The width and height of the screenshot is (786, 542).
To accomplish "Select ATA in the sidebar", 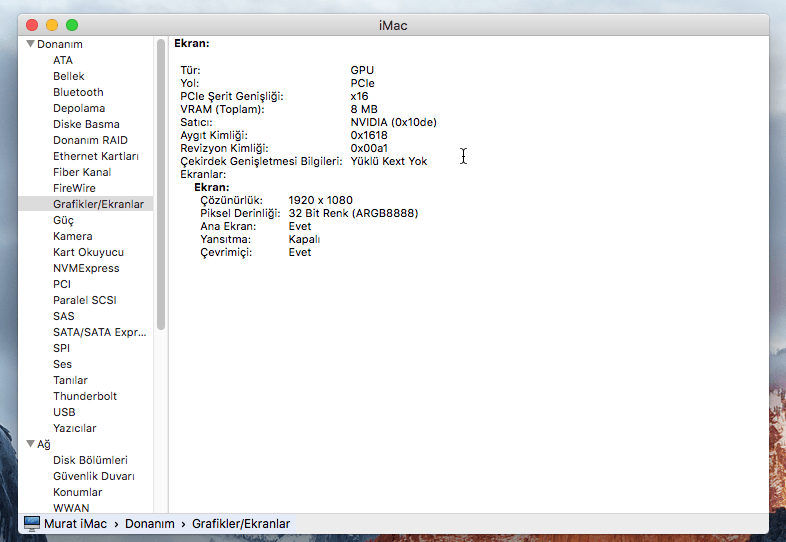I will [63, 60].
